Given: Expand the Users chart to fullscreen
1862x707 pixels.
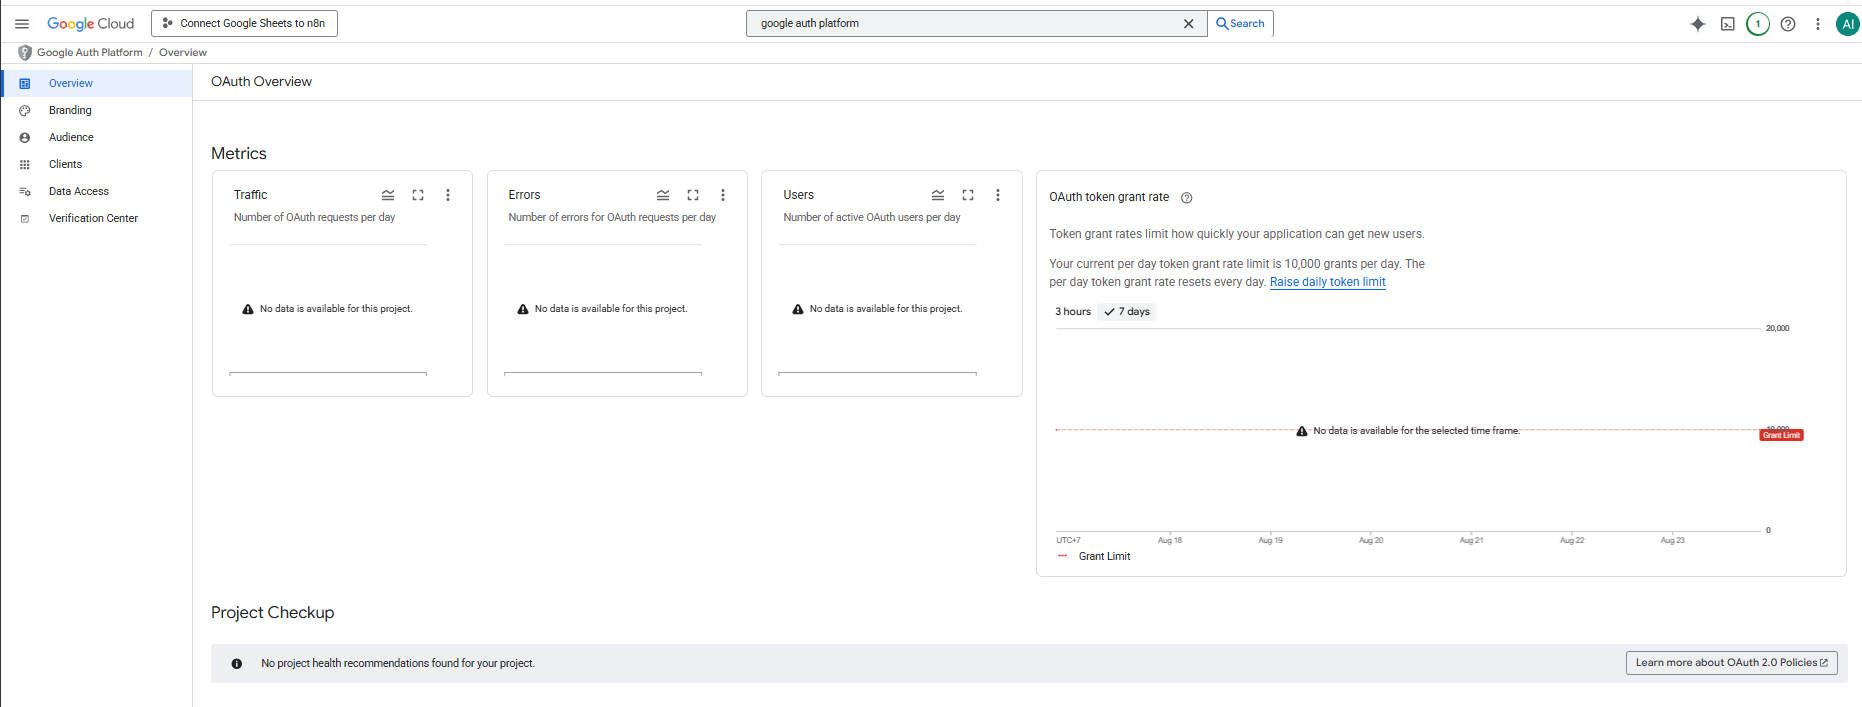Looking at the screenshot, I should [968, 195].
